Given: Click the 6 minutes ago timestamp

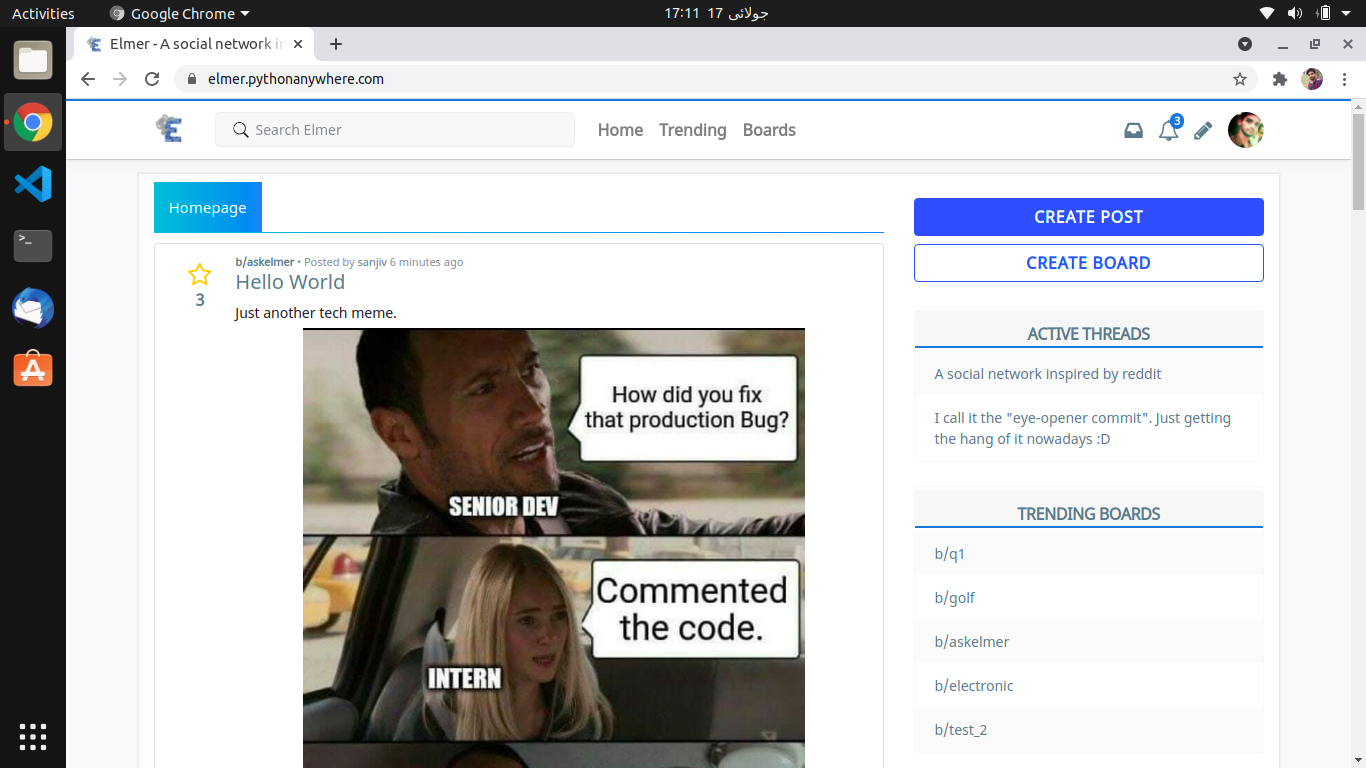Looking at the screenshot, I should [427, 262].
